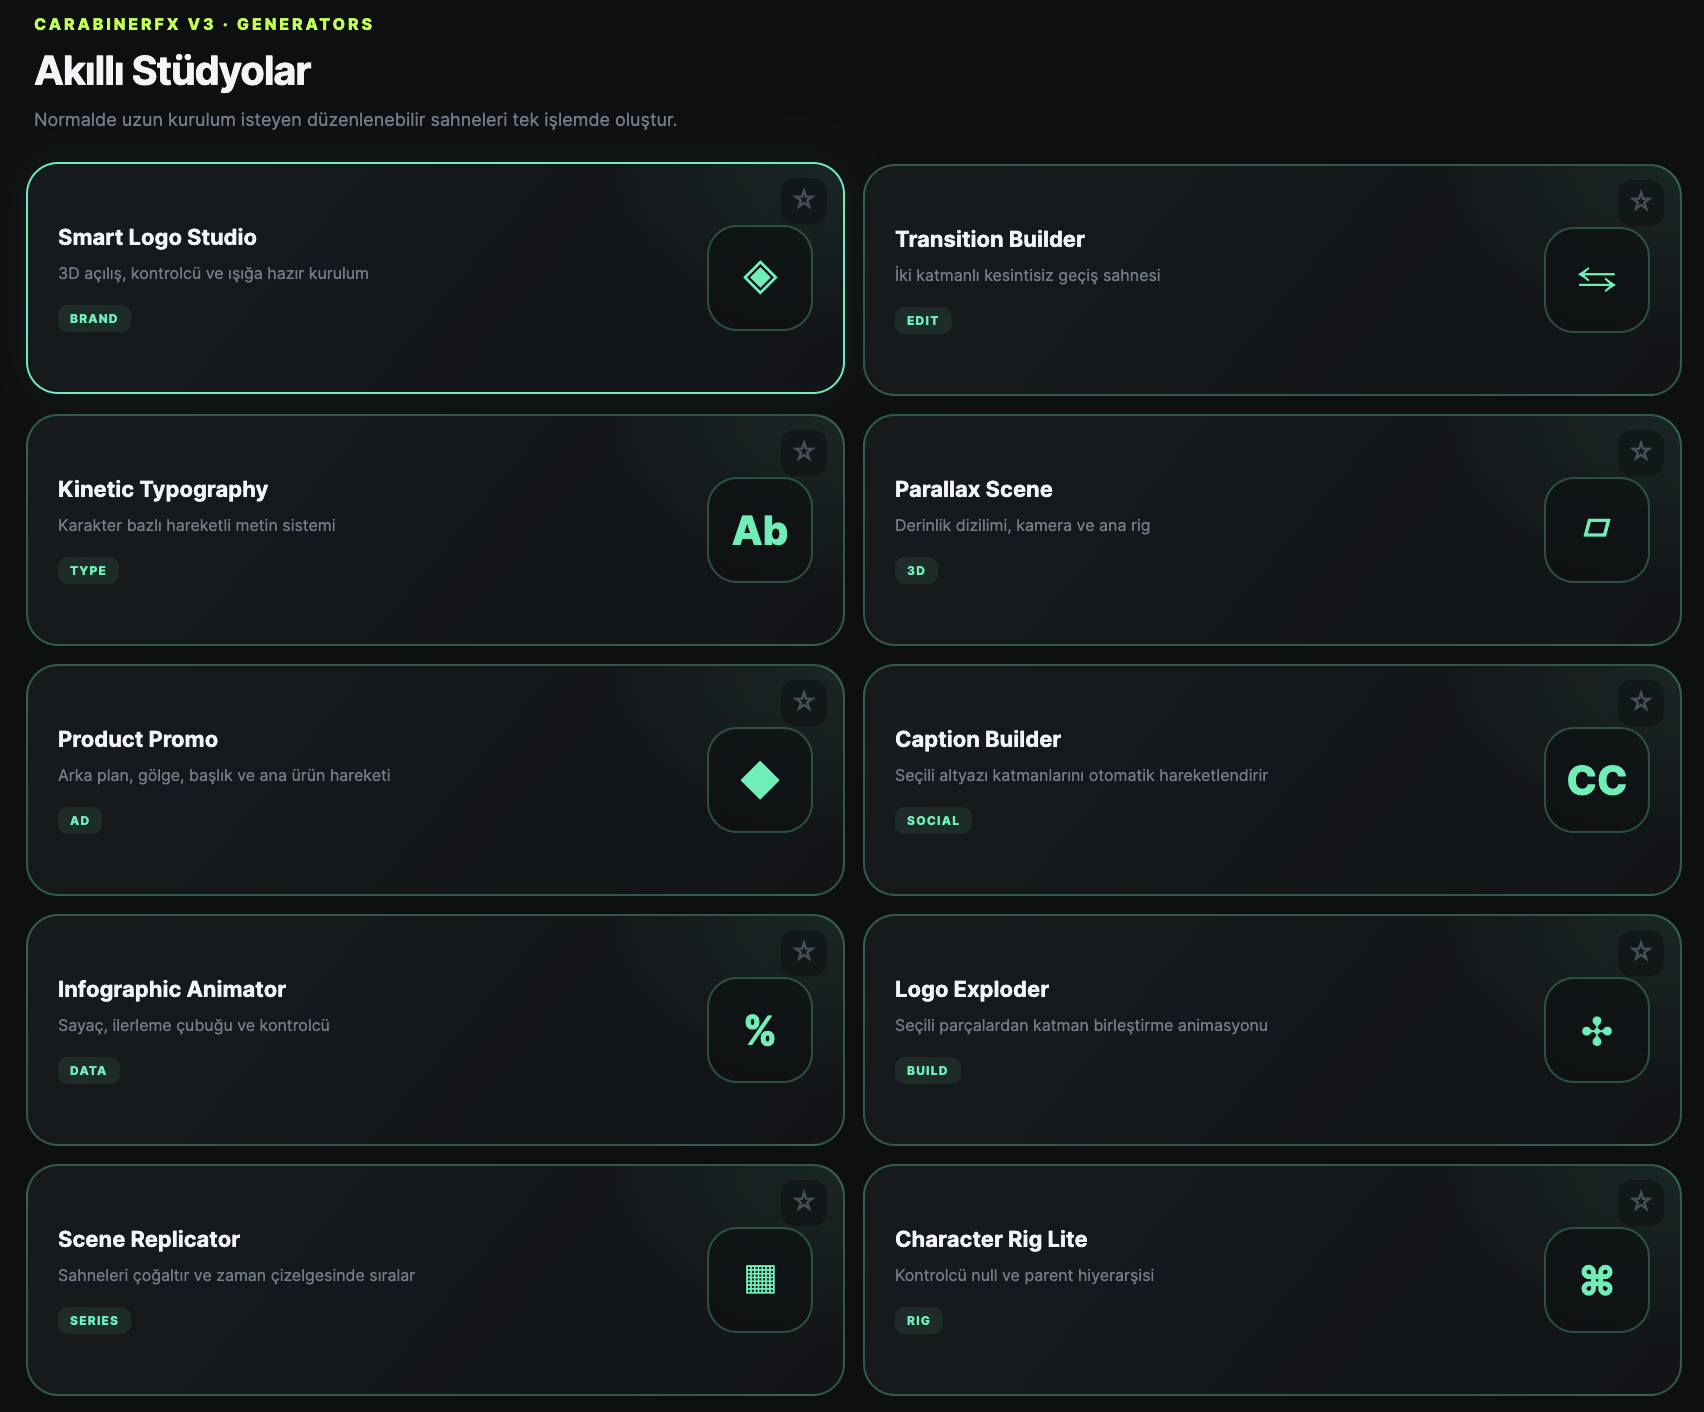
Task: Open the Scene Replicator grid icon
Action: tap(760, 1280)
